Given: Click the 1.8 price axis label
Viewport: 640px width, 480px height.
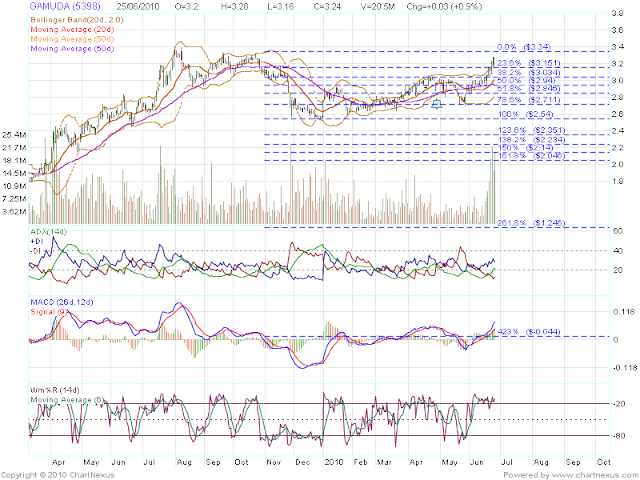Looking at the screenshot, I should coord(617,181).
